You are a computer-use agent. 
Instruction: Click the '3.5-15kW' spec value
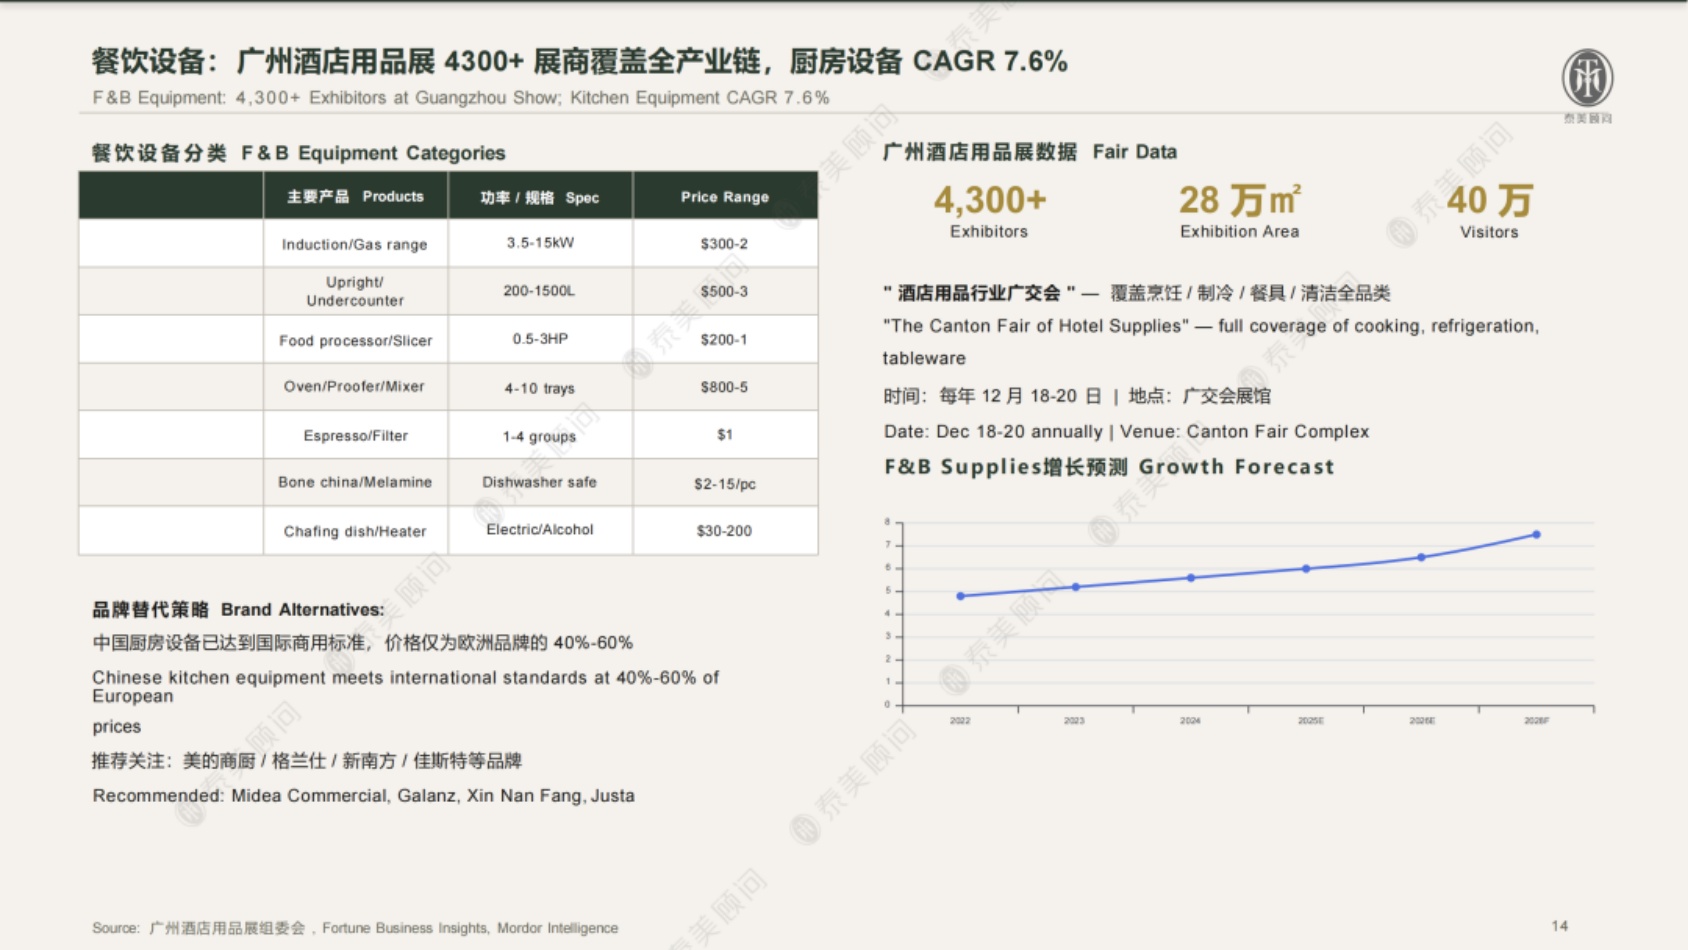pyautogui.click(x=540, y=243)
